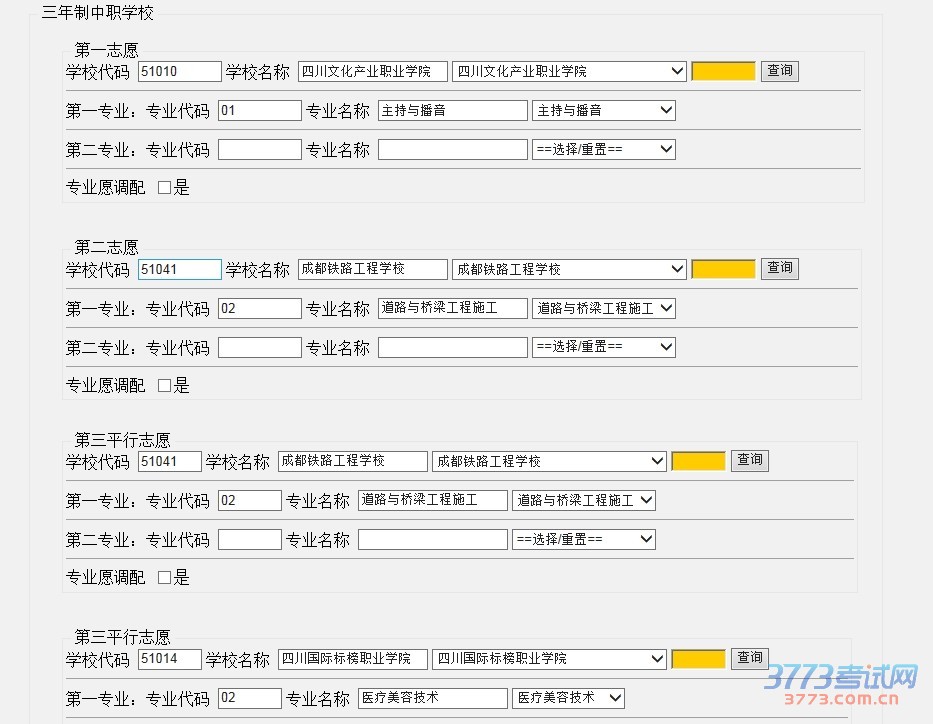Expand the 主持与播音 major dropdown

point(603,111)
